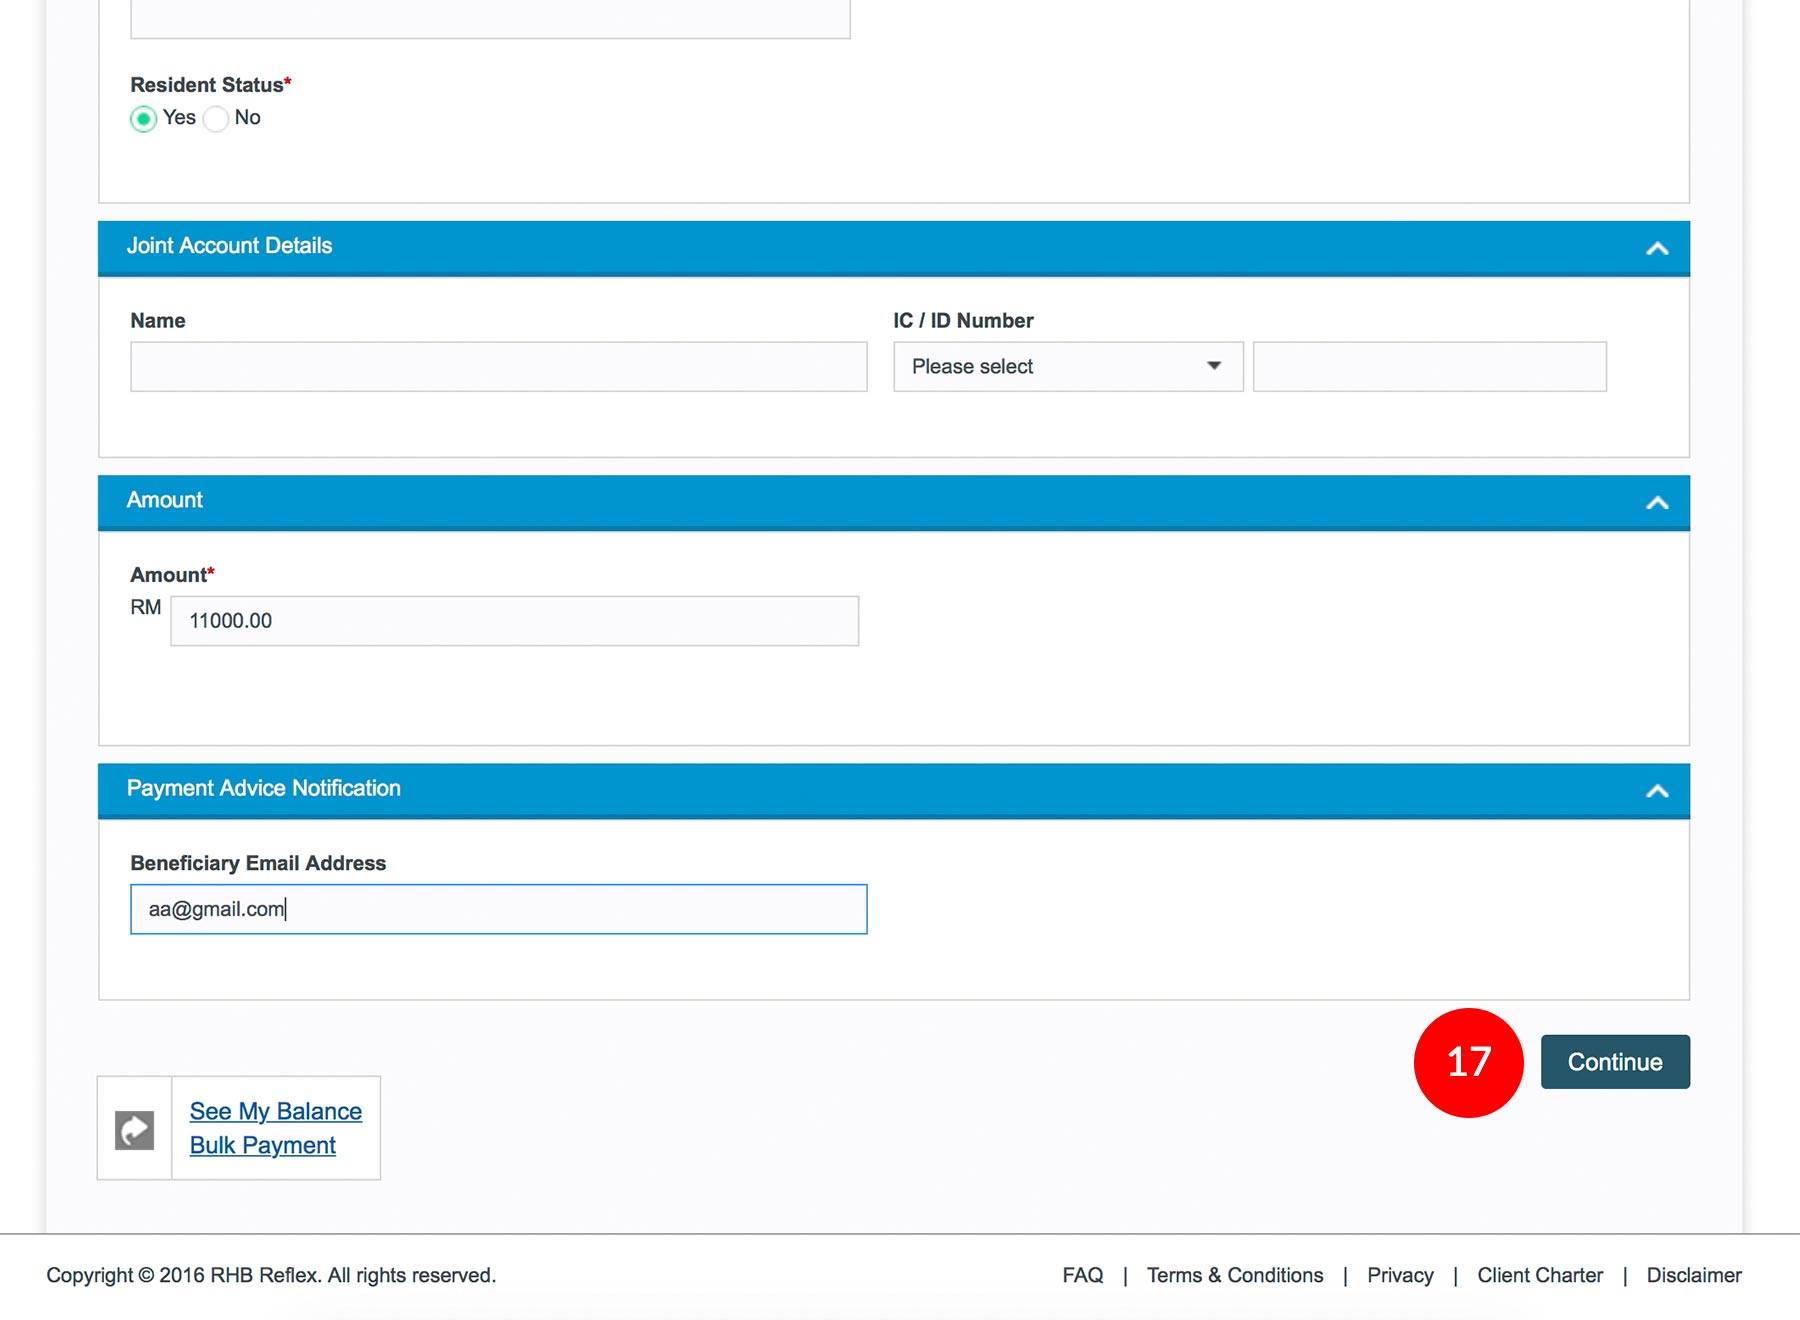Image resolution: width=1800 pixels, height=1320 pixels.
Task: Click the joint account Name field
Action: pyautogui.click(x=498, y=367)
